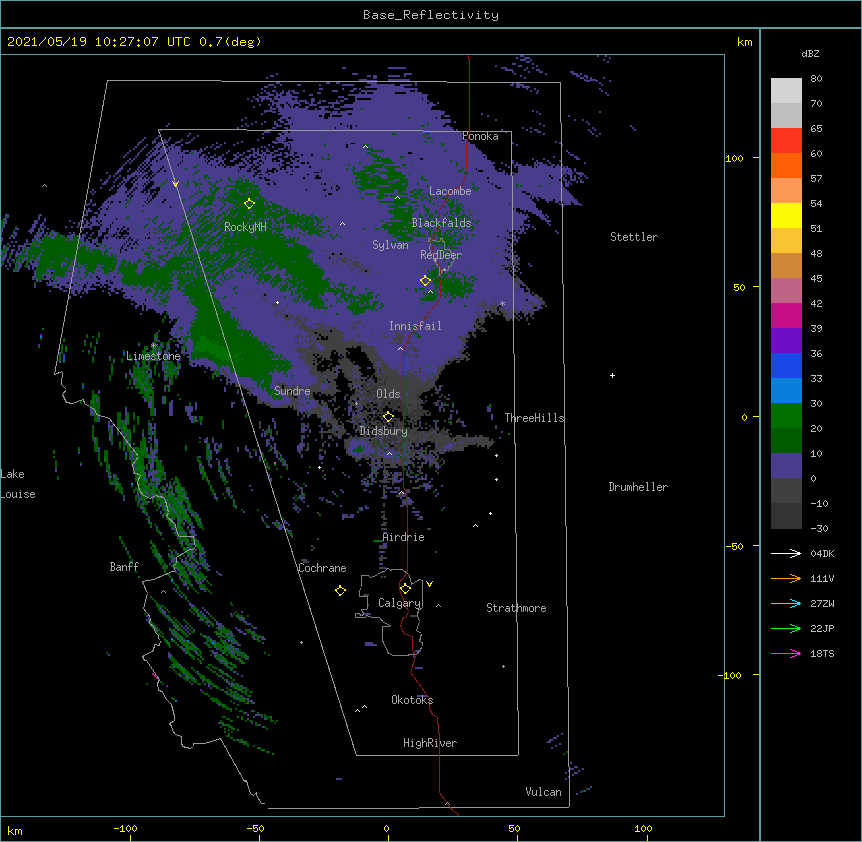862x842 pixels.
Task: Click the yellow 51-54 dBZ color swatch
Action: (786, 215)
